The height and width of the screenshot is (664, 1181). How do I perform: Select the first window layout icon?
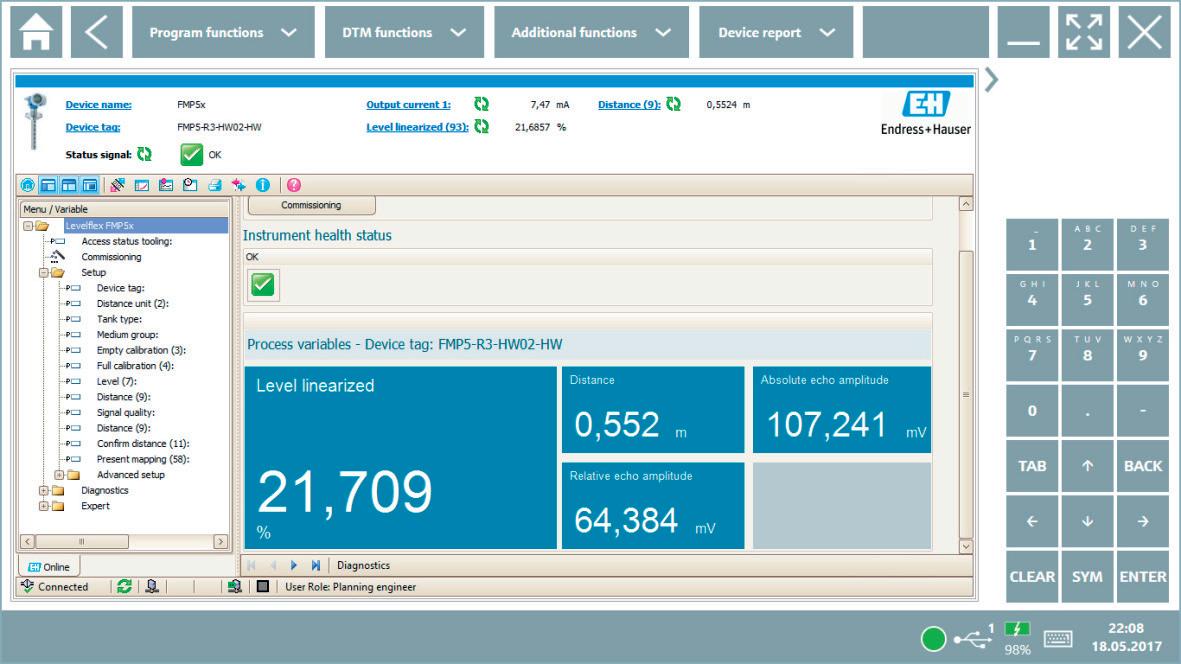48,184
